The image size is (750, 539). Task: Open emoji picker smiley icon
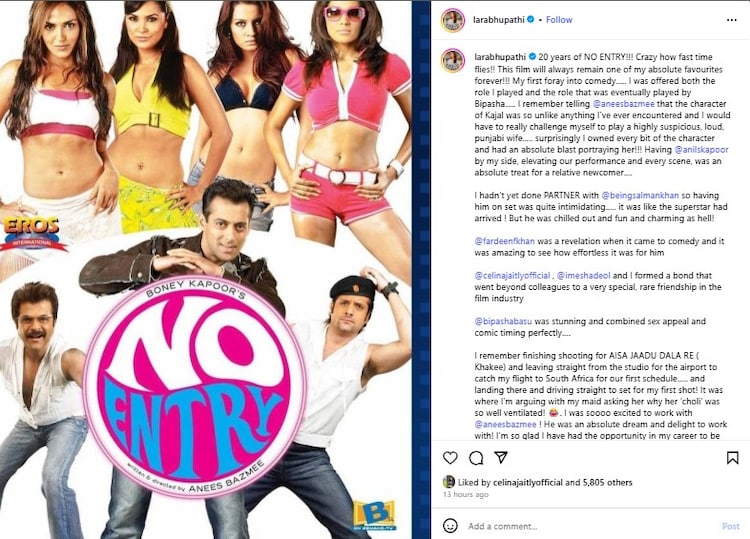pyautogui.click(x=450, y=526)
